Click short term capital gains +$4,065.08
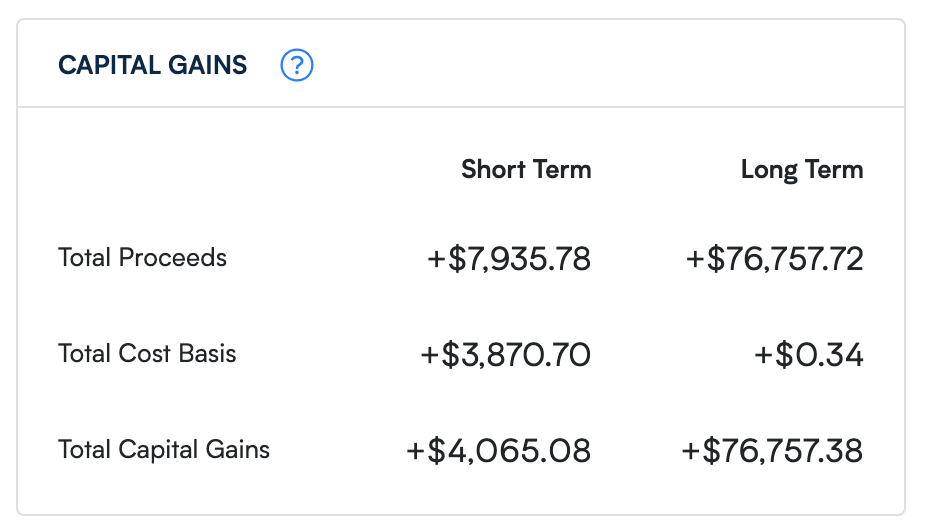The height and width of the screenshot is (532, 926). (x=498, y=451)
